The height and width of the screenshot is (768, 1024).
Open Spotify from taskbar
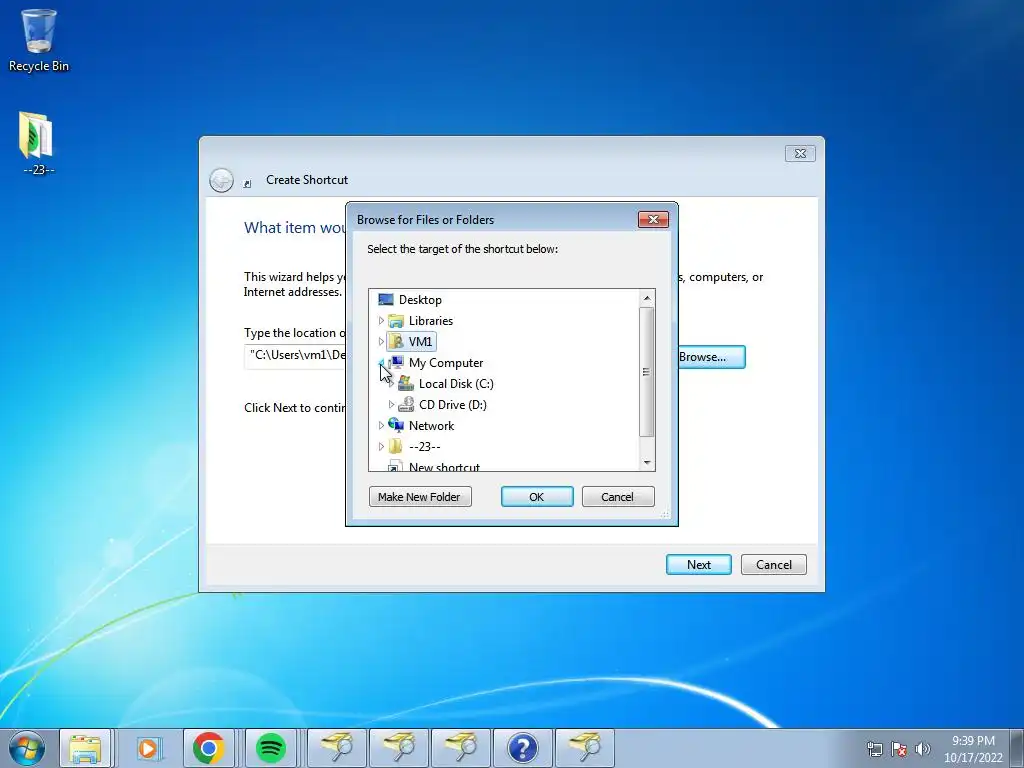coord(270,748)
